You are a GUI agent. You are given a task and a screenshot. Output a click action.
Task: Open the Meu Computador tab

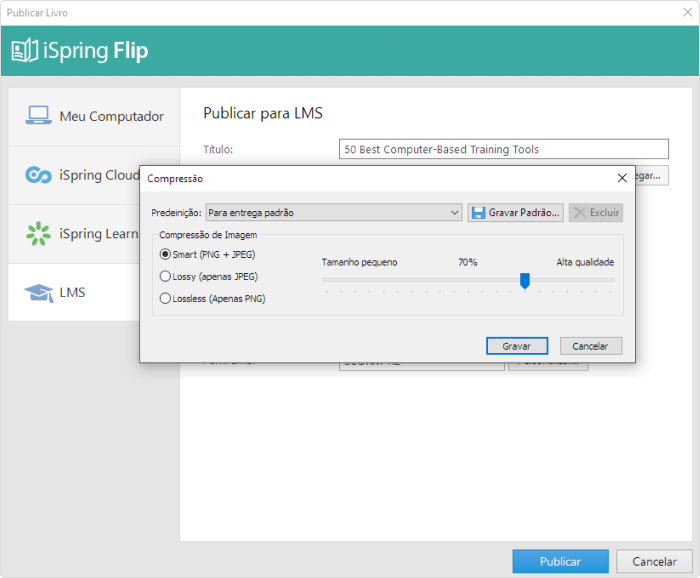tap(94, 116)
